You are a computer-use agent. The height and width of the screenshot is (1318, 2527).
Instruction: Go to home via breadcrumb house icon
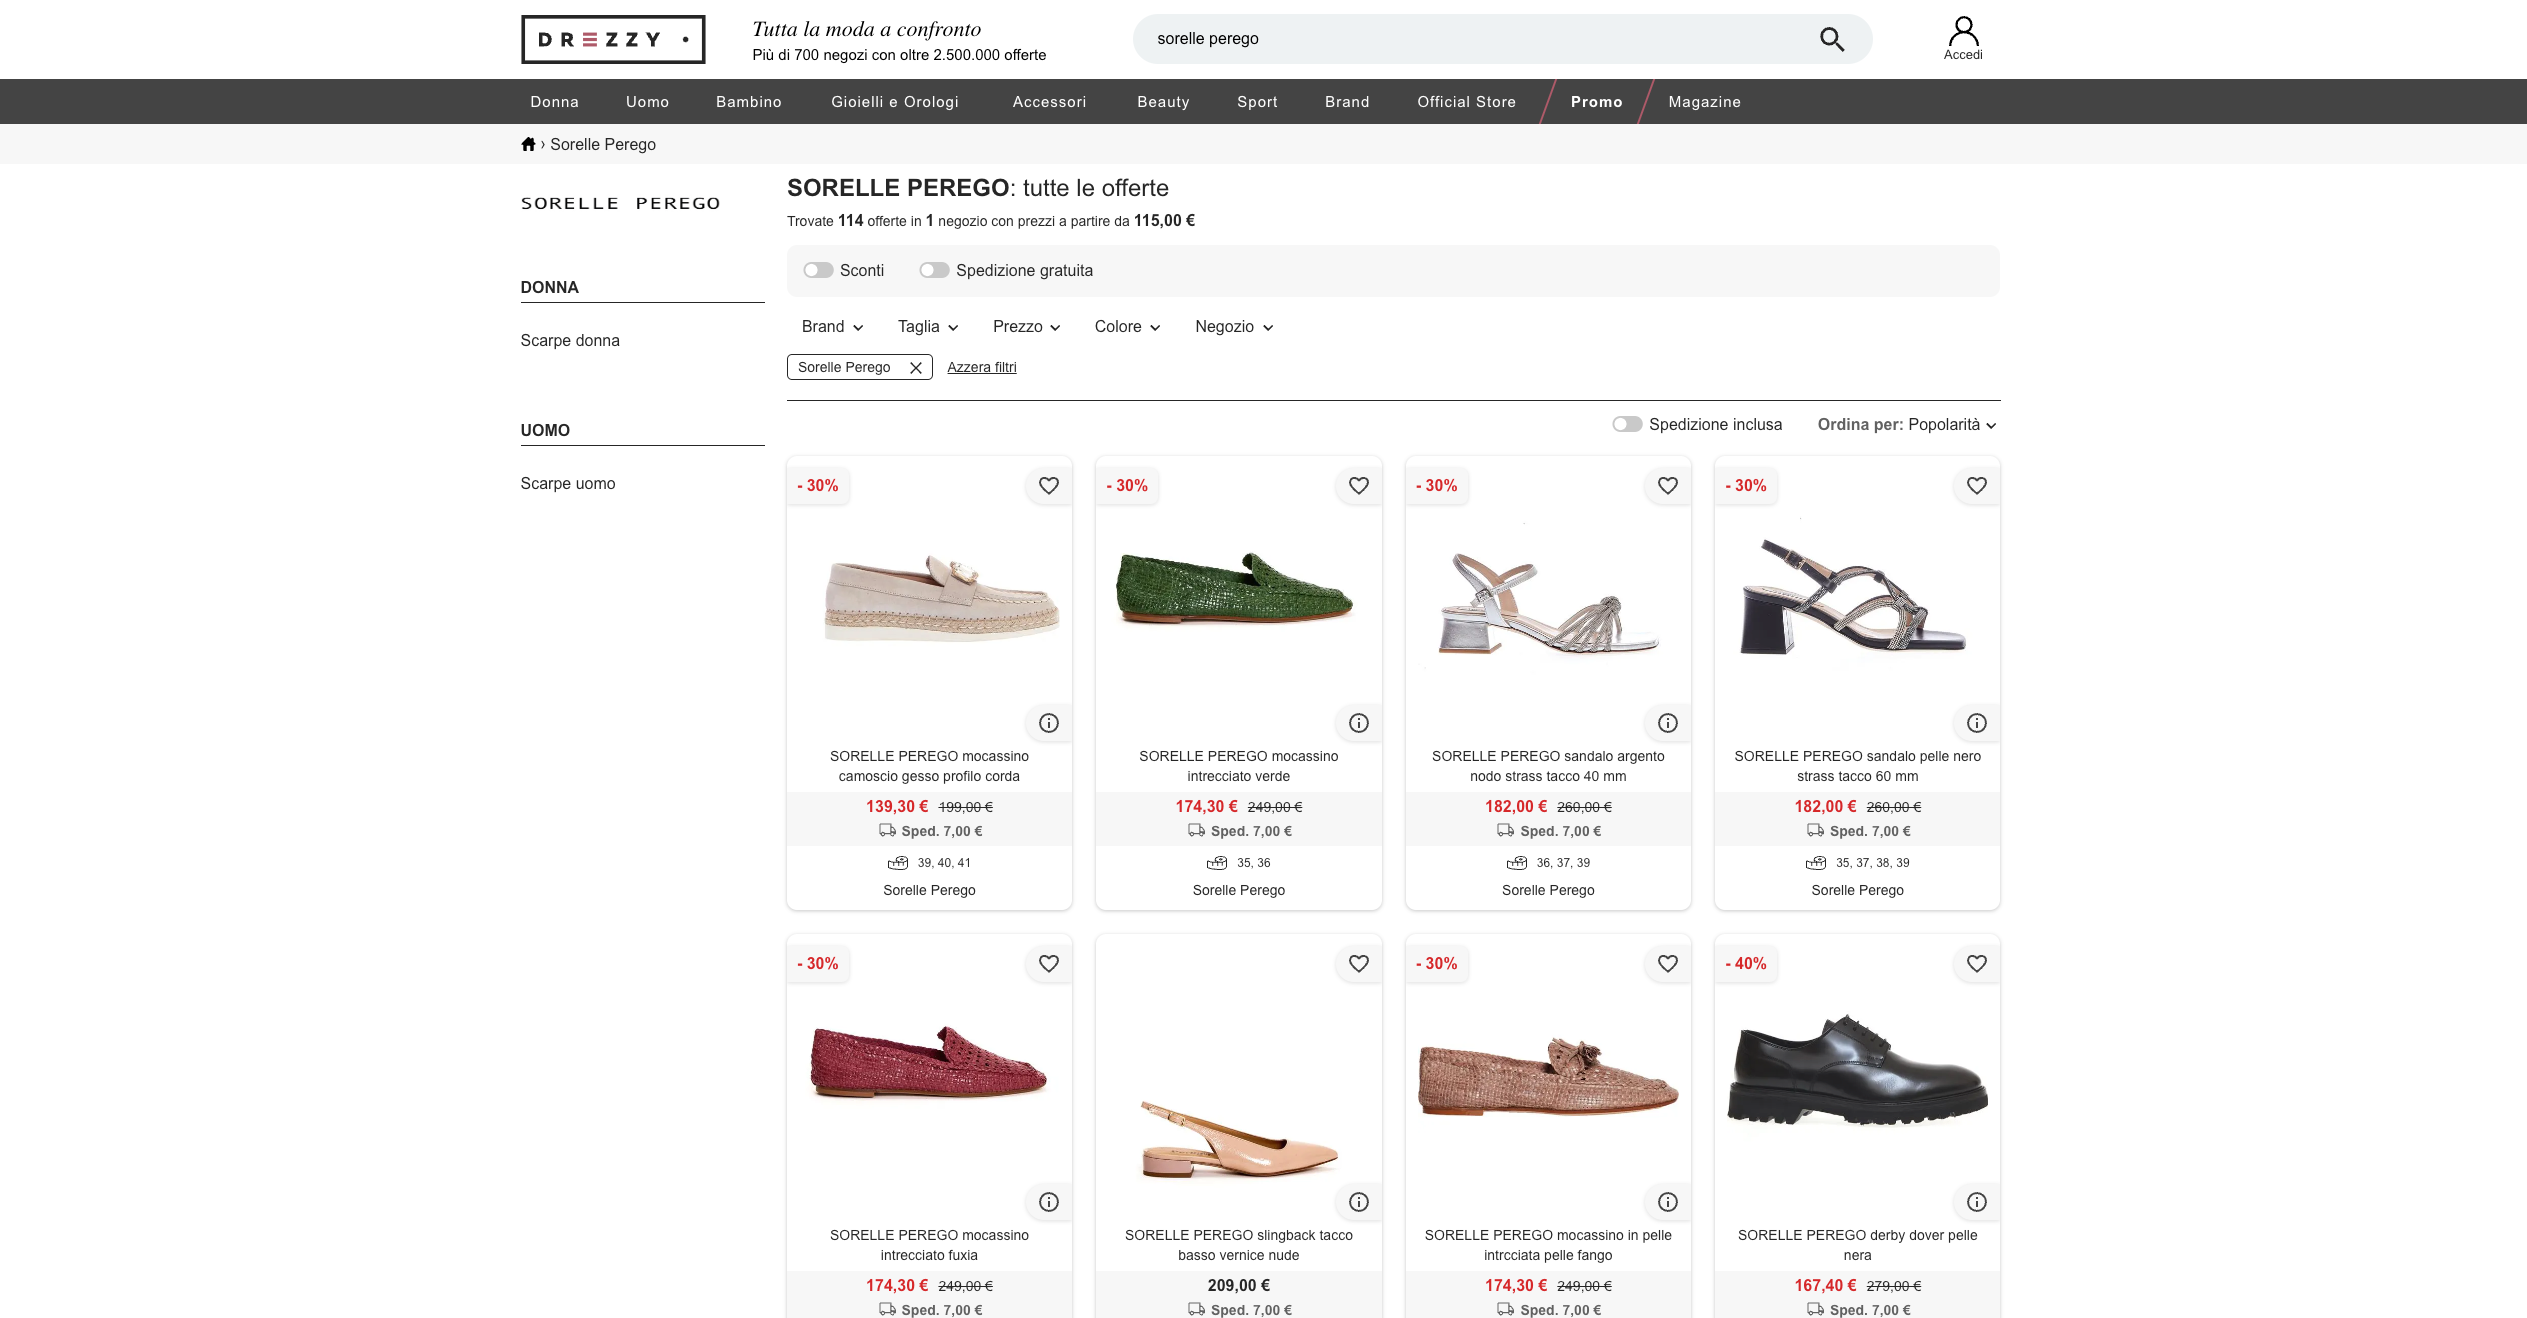pos(528,144)
